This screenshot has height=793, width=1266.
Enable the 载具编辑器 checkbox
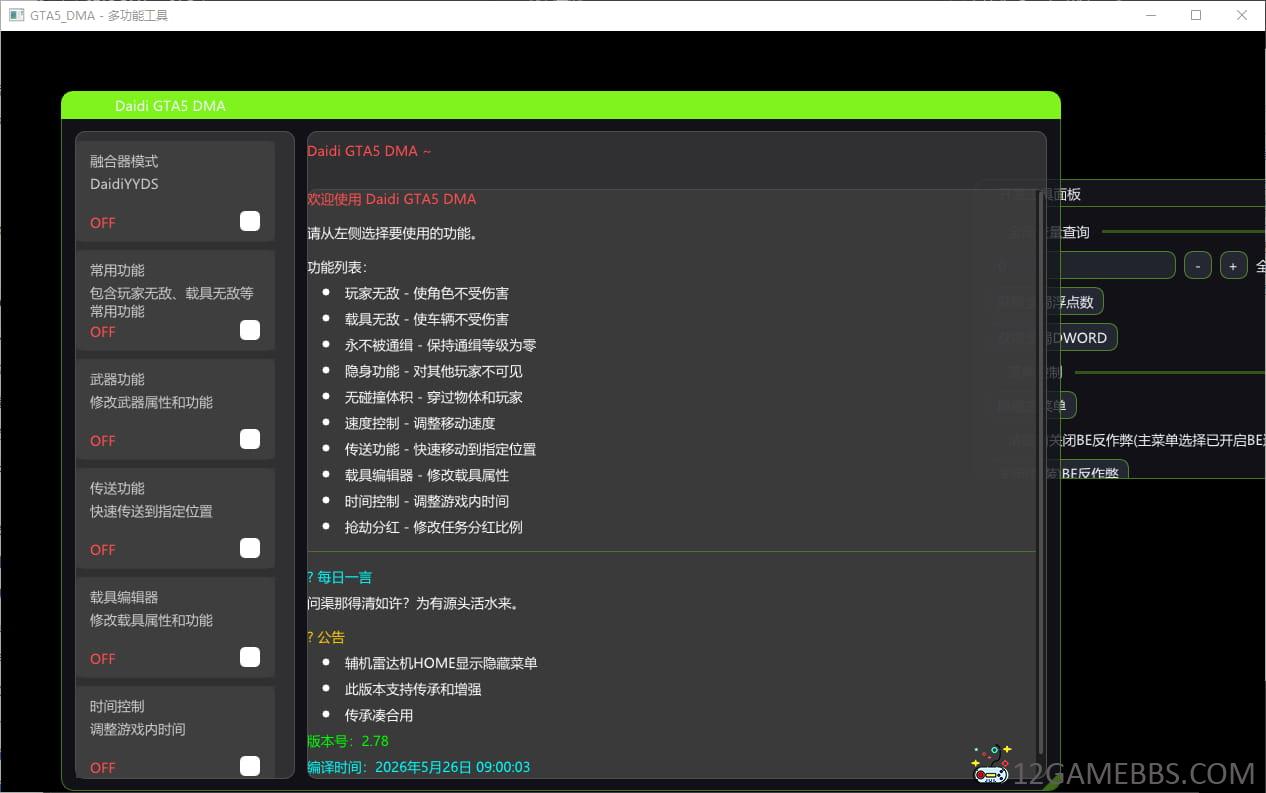250,657
